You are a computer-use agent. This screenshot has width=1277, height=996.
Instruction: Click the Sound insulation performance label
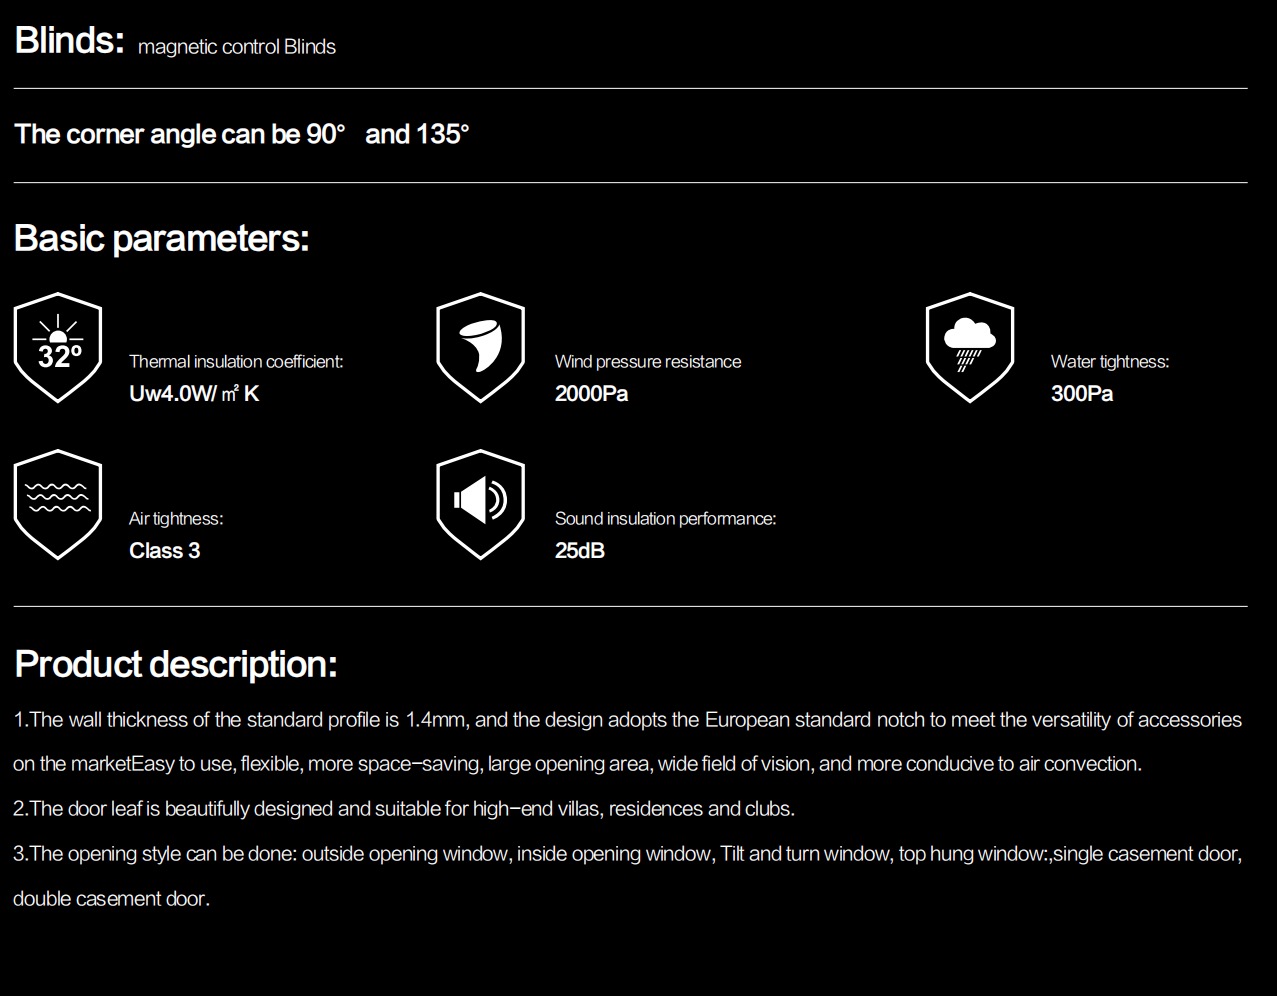[x=666, y=519]
